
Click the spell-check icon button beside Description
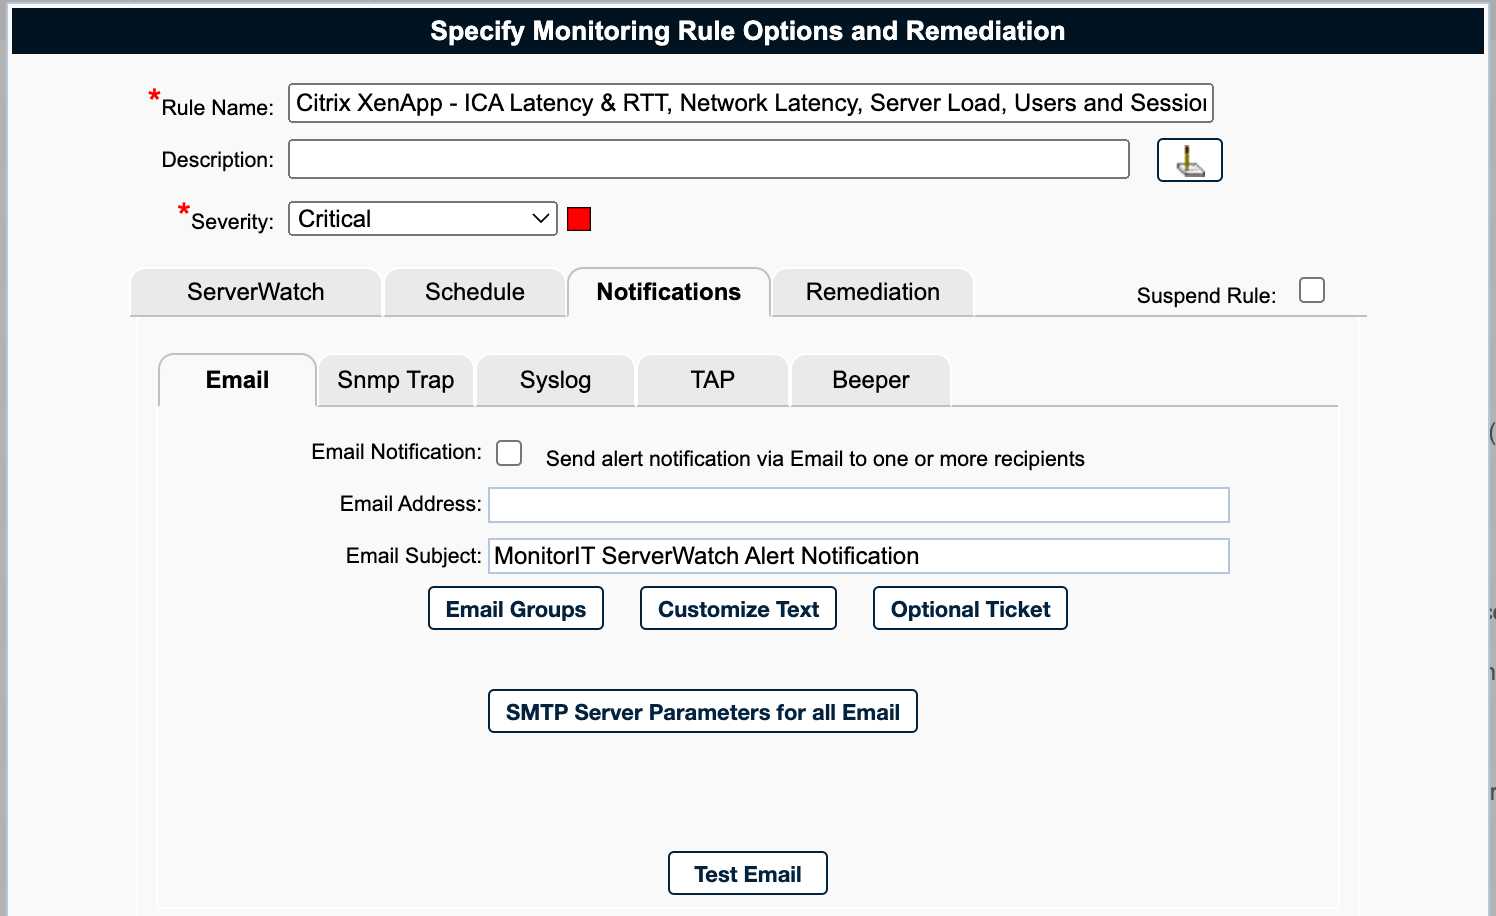(x=1189, y=160)
